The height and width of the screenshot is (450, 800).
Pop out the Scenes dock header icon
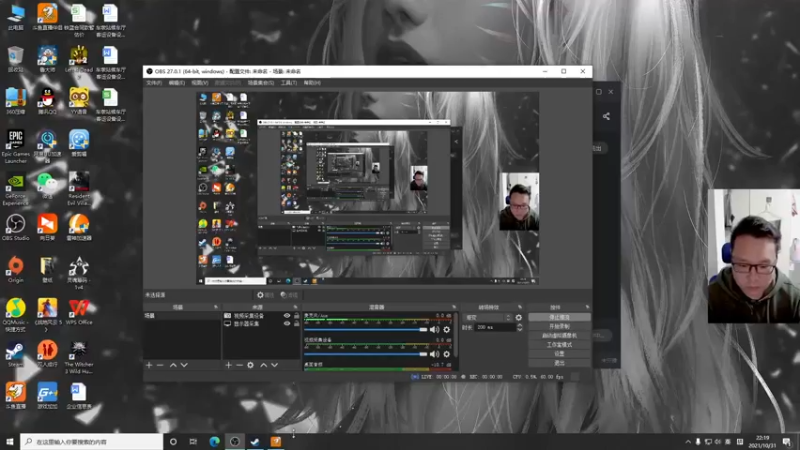point(216,307)
